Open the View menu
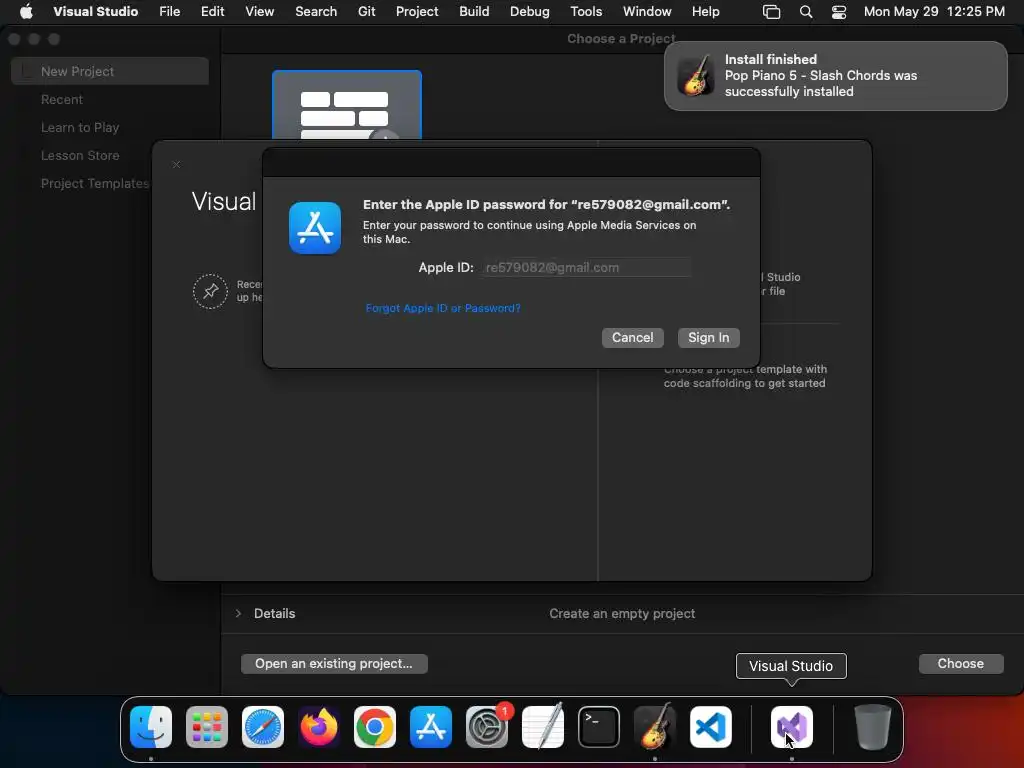This screenshot has width=1024, height=768. tap(259, 11)
